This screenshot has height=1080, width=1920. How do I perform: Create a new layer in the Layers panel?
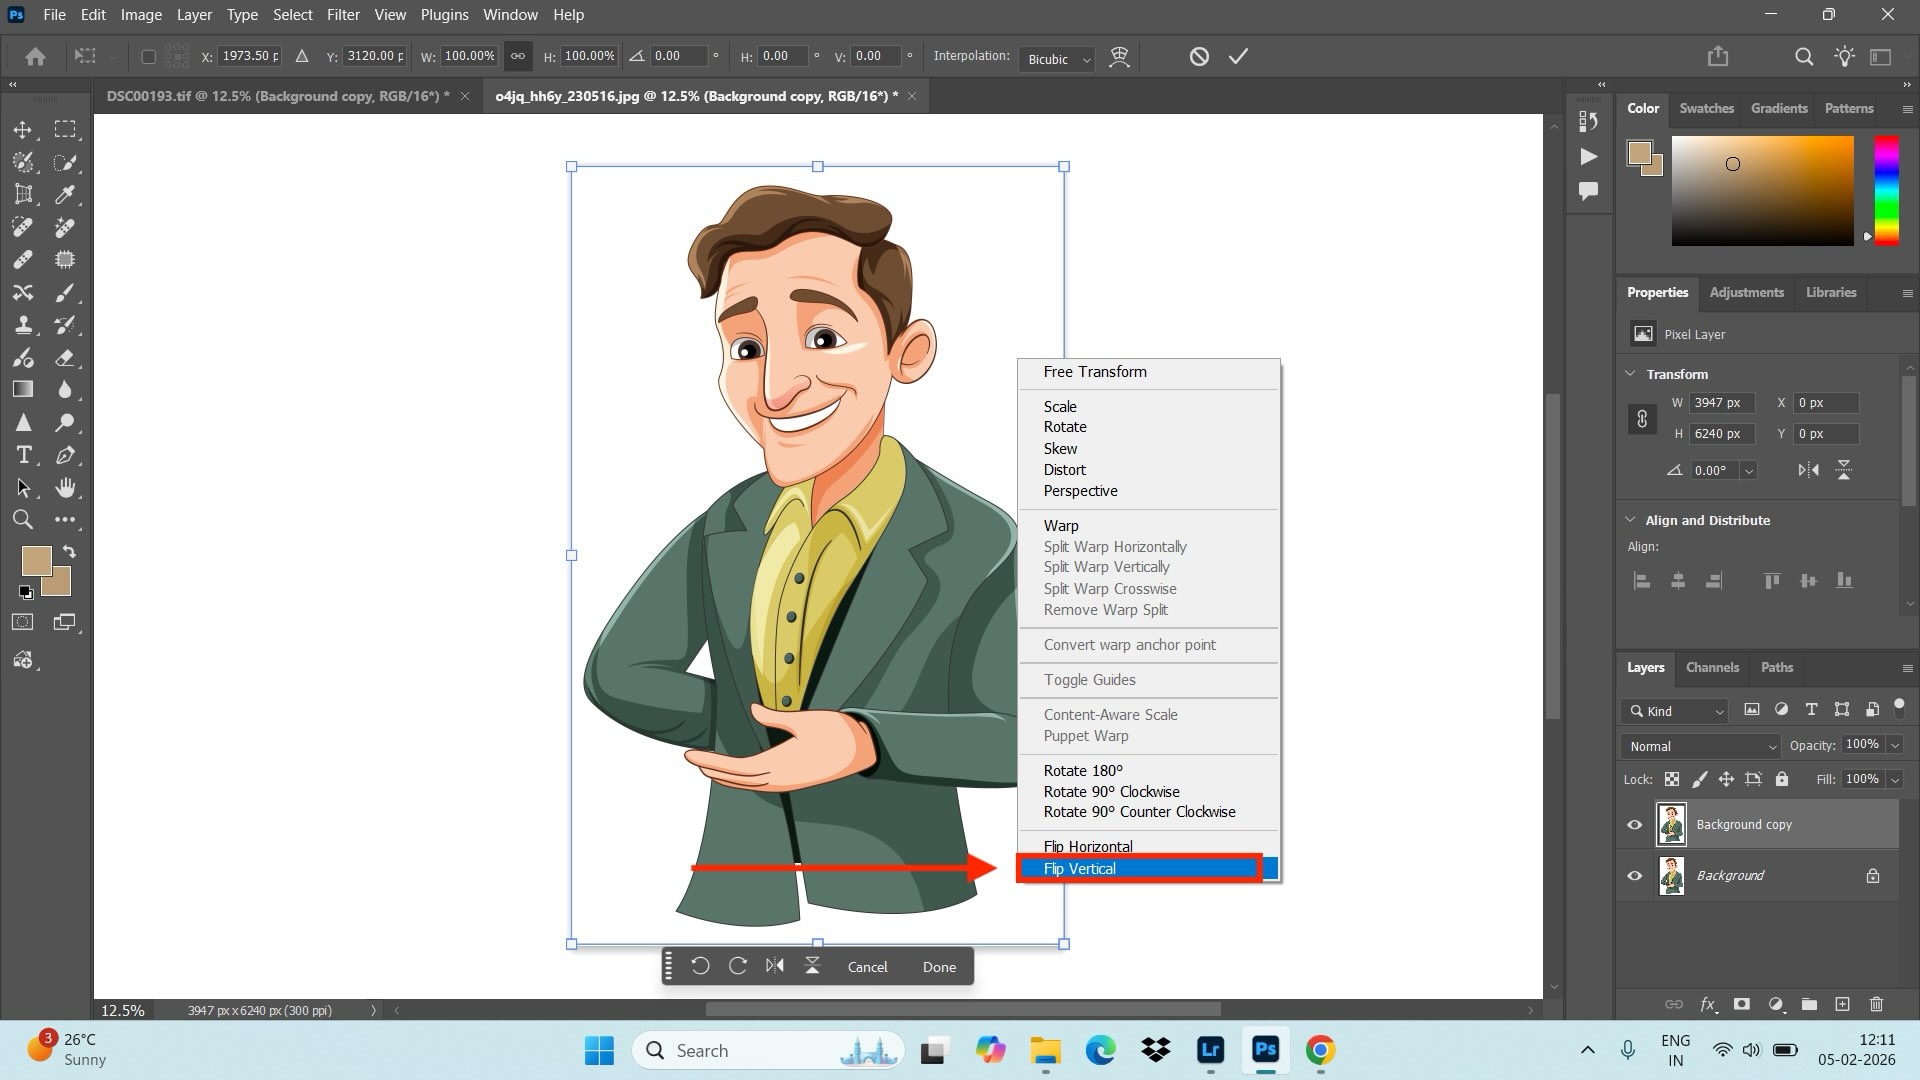(1841, 1005)
